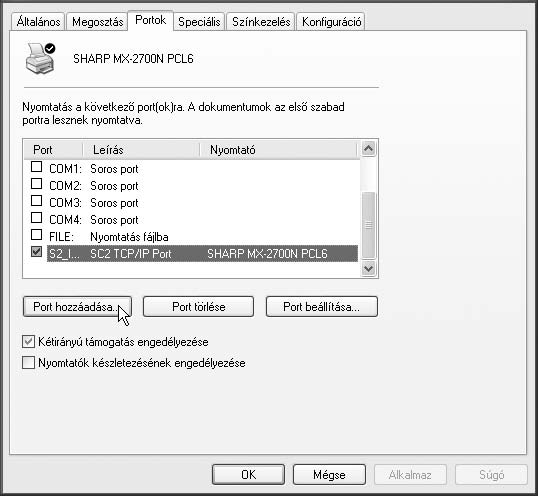Click the Port törlése button
The width and height of the screenshot is (538, 496).
[x=198, y=307]
